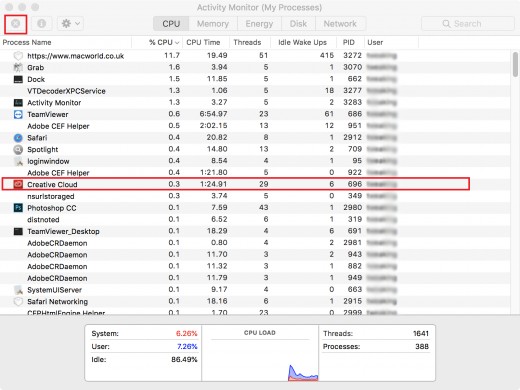Click the Quit Process stop icon
This screenshot has width=520, height=390.
[15, 24]
